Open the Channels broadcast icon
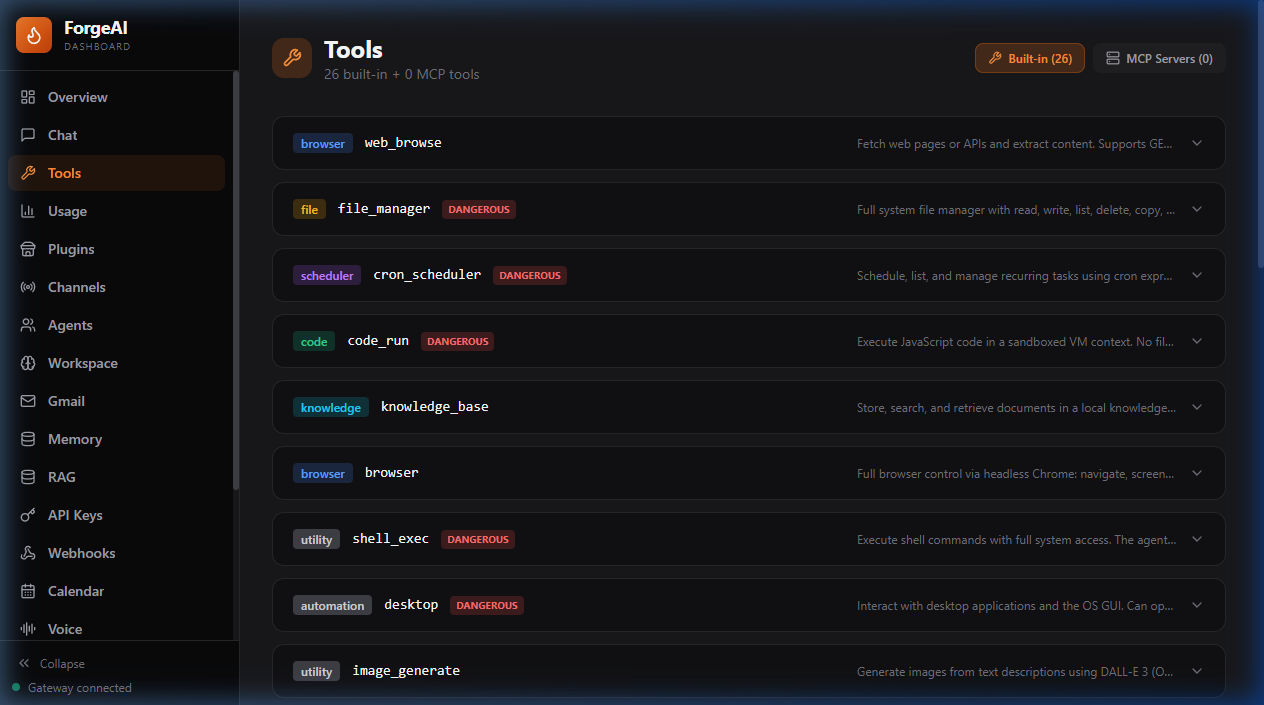This screenshot has height=705, width=1264. 29,287
